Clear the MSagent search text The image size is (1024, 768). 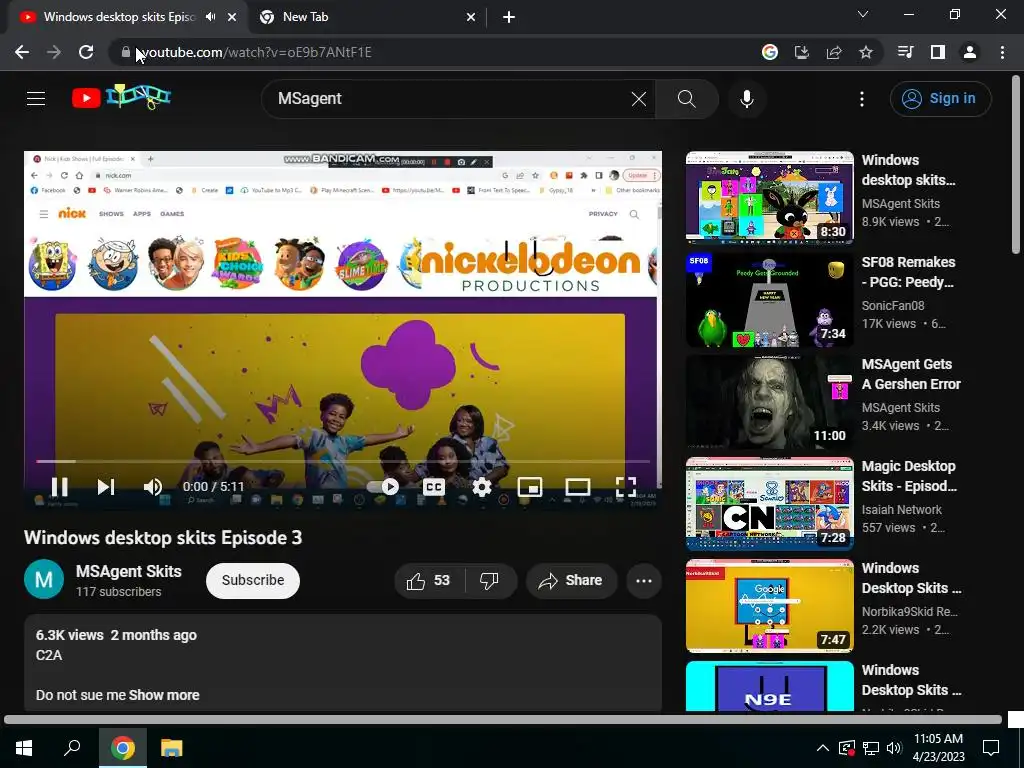coord(639,99)
